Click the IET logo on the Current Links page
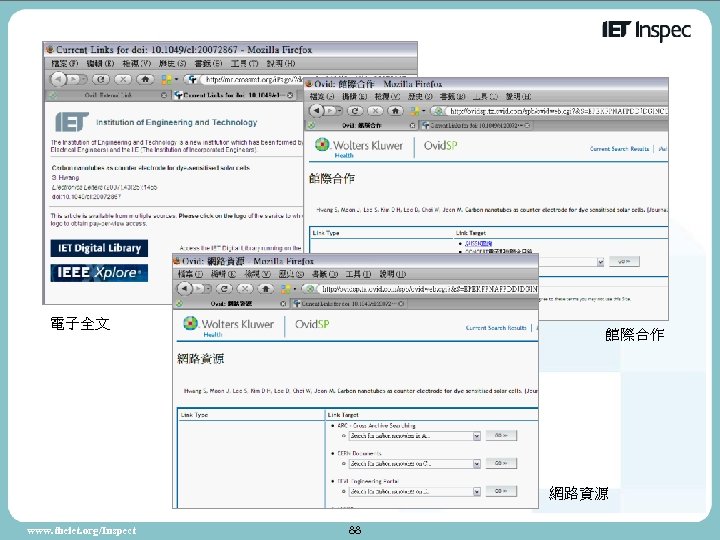The image size is (720, 540). [72, 122]
